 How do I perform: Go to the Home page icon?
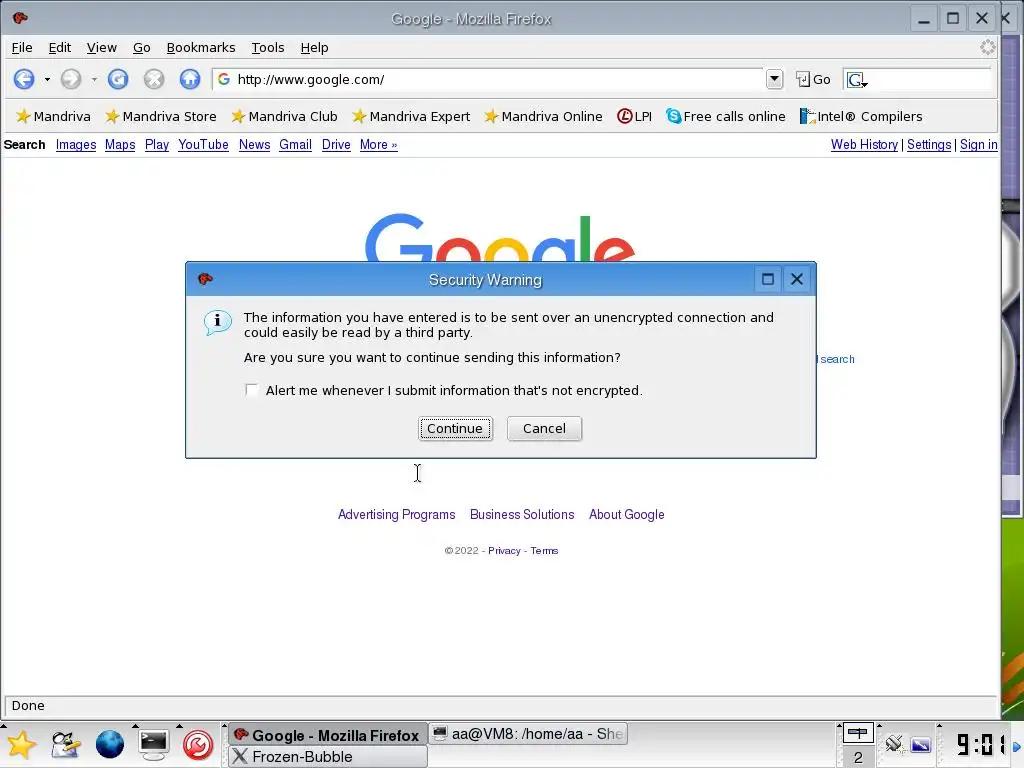pos(190,80)
